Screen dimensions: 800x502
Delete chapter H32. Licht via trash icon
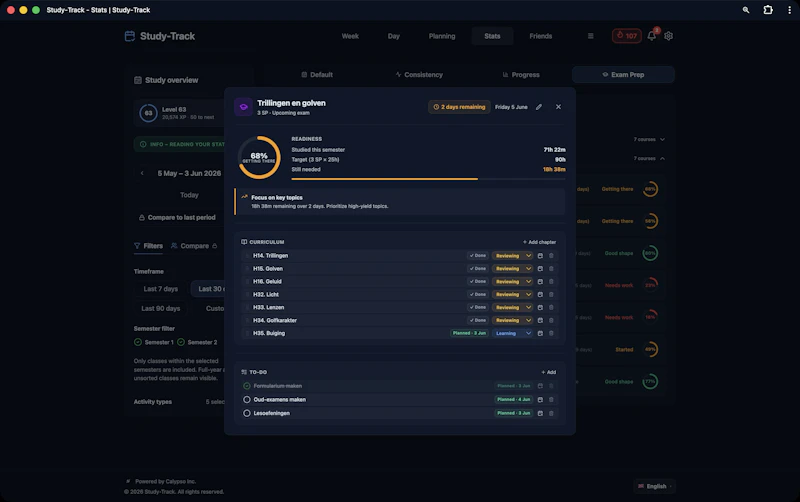[551, 294]
